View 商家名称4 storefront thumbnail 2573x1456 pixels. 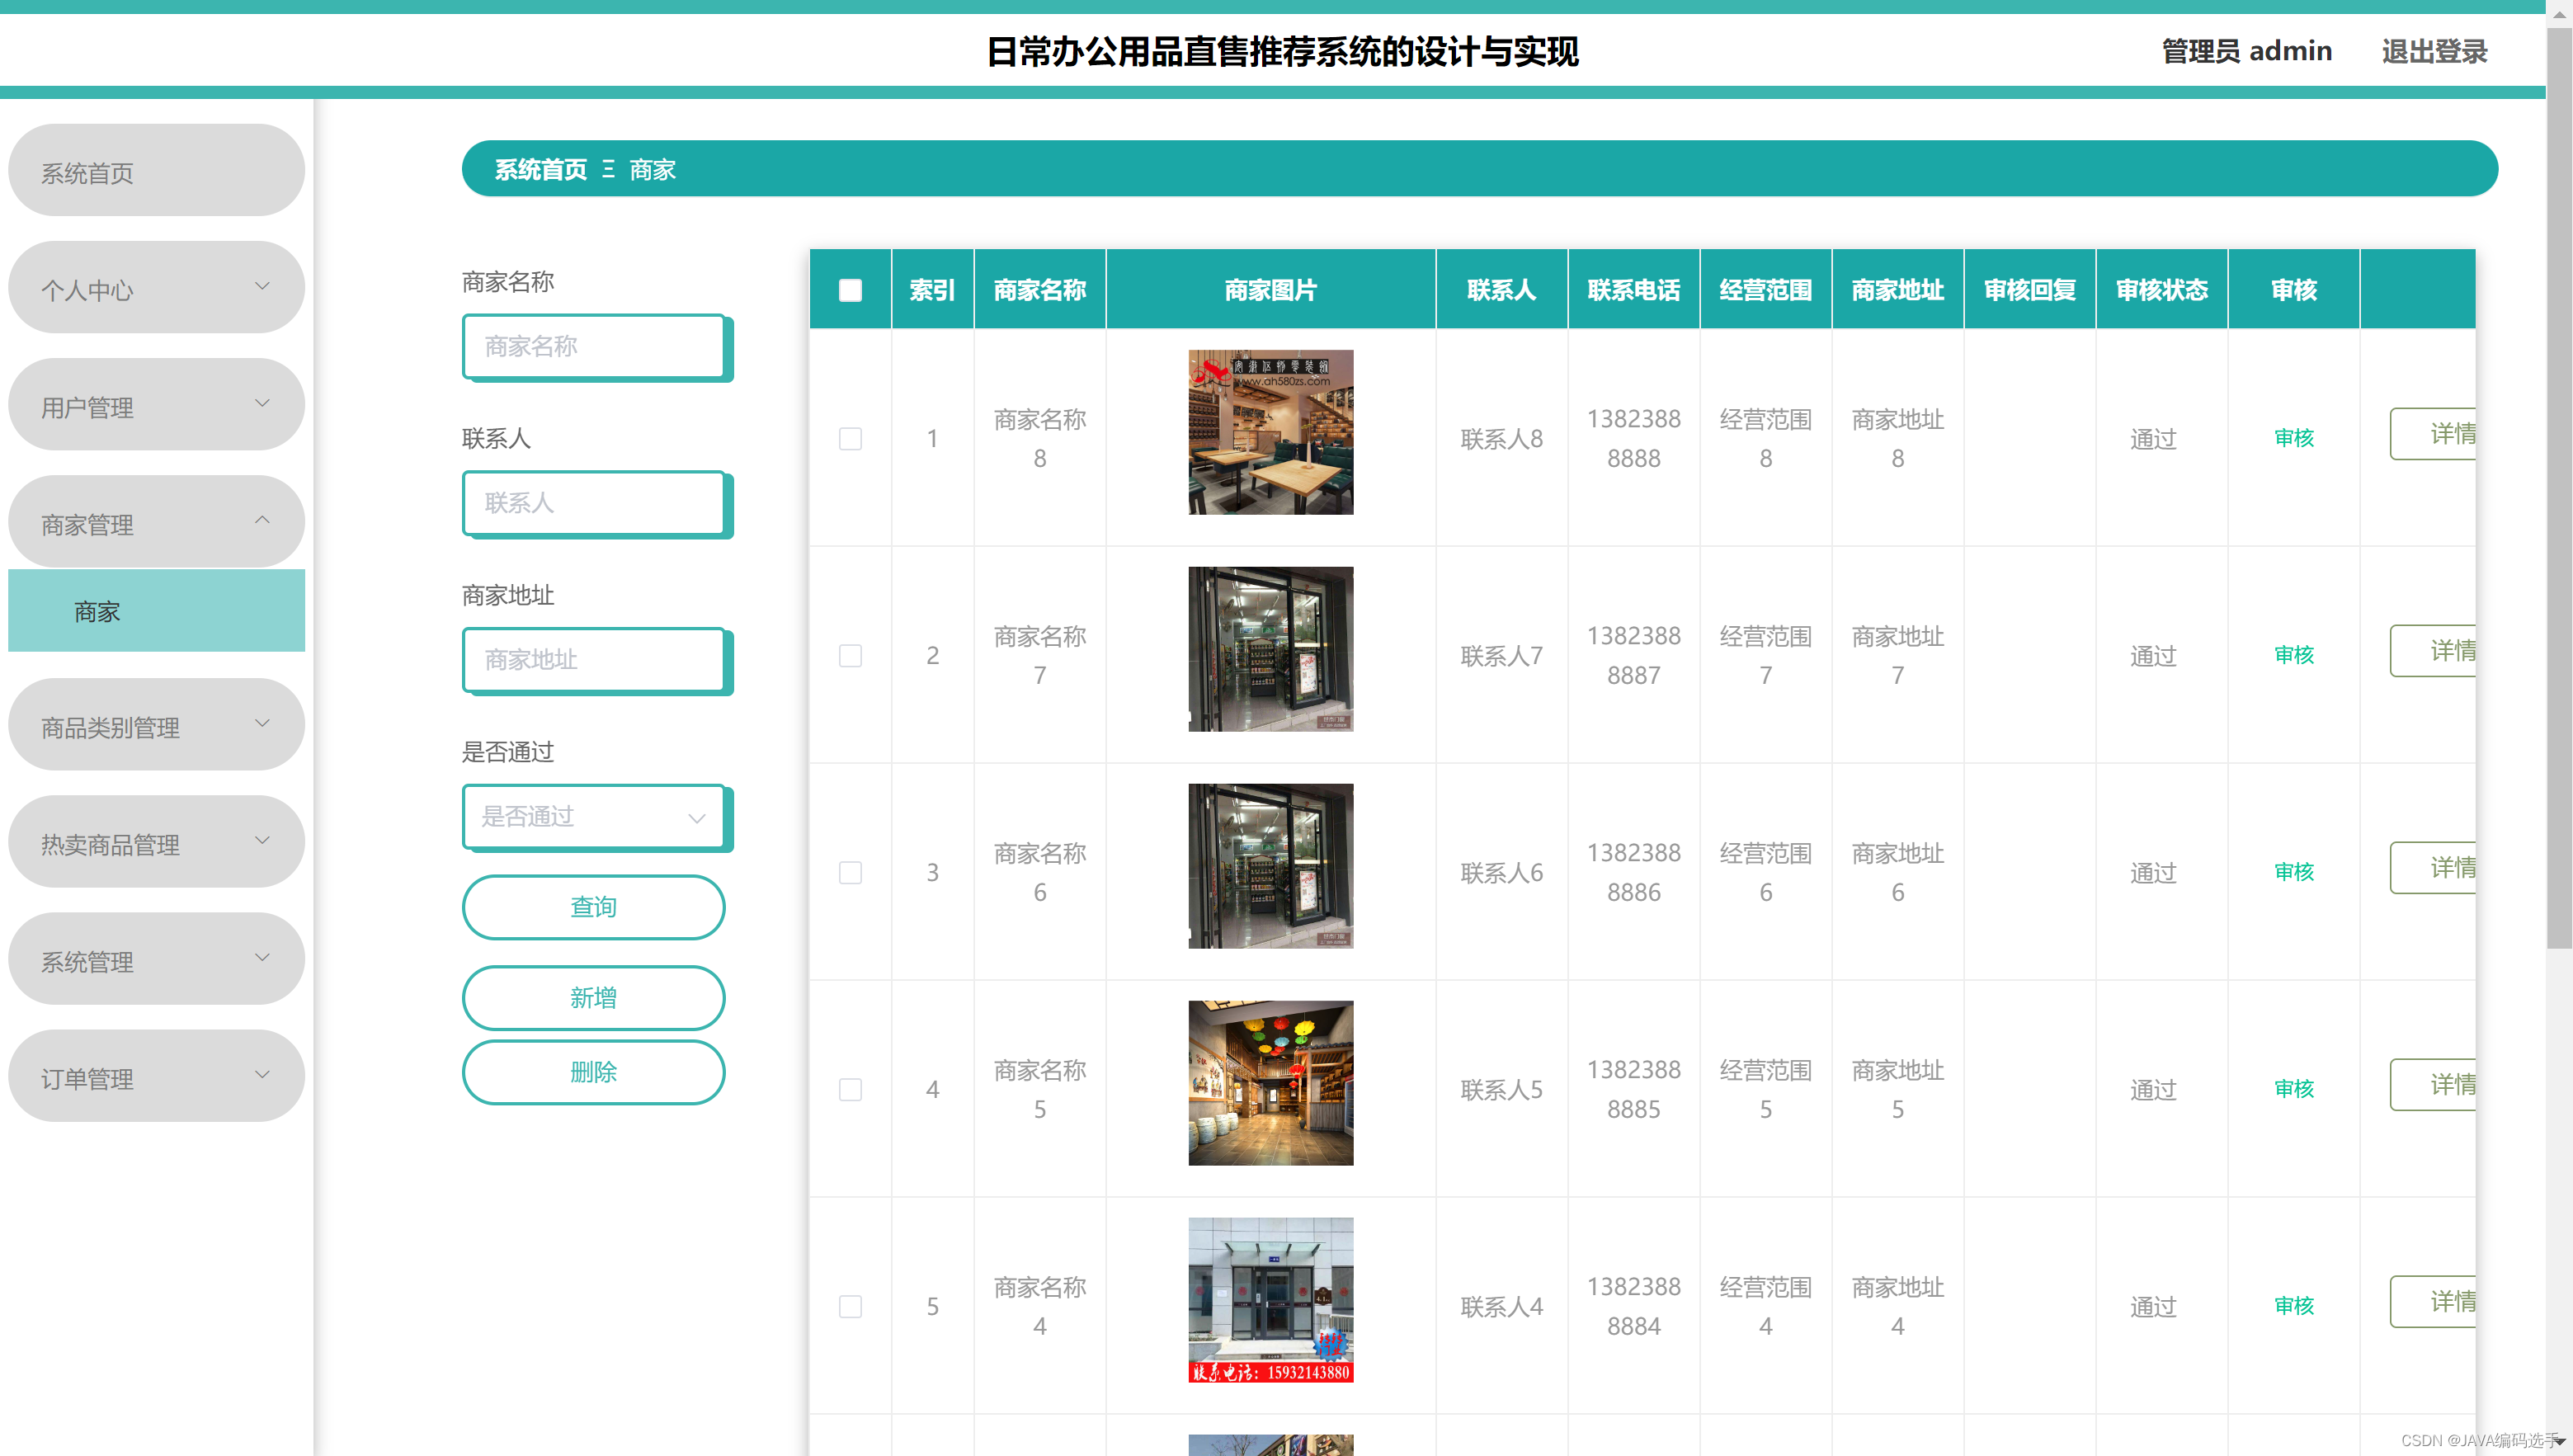point(1270,1300)
